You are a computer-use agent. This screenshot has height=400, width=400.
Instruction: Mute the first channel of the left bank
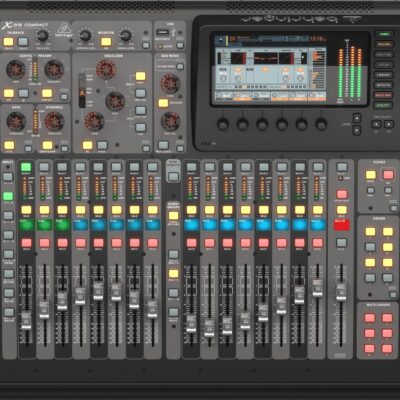click(26, 243)
